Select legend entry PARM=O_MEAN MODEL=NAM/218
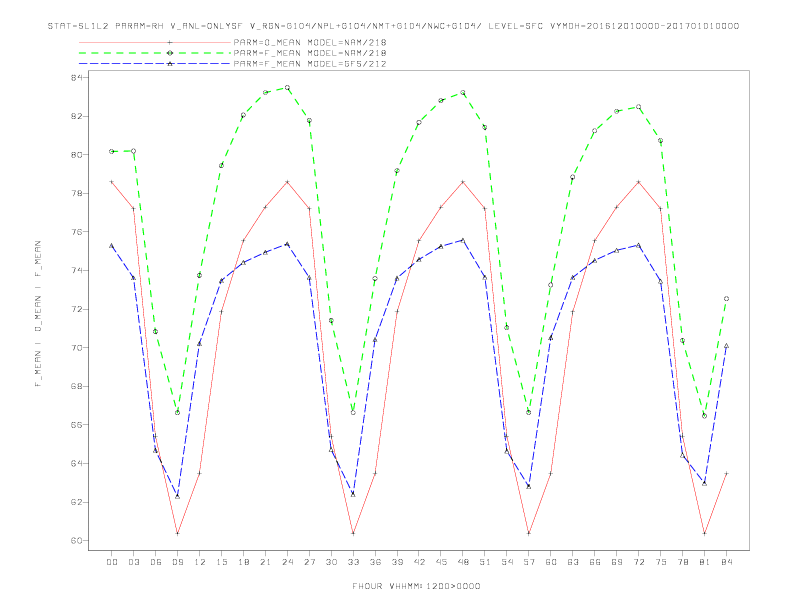Screen dimensions: 792x612 point(310,42)
